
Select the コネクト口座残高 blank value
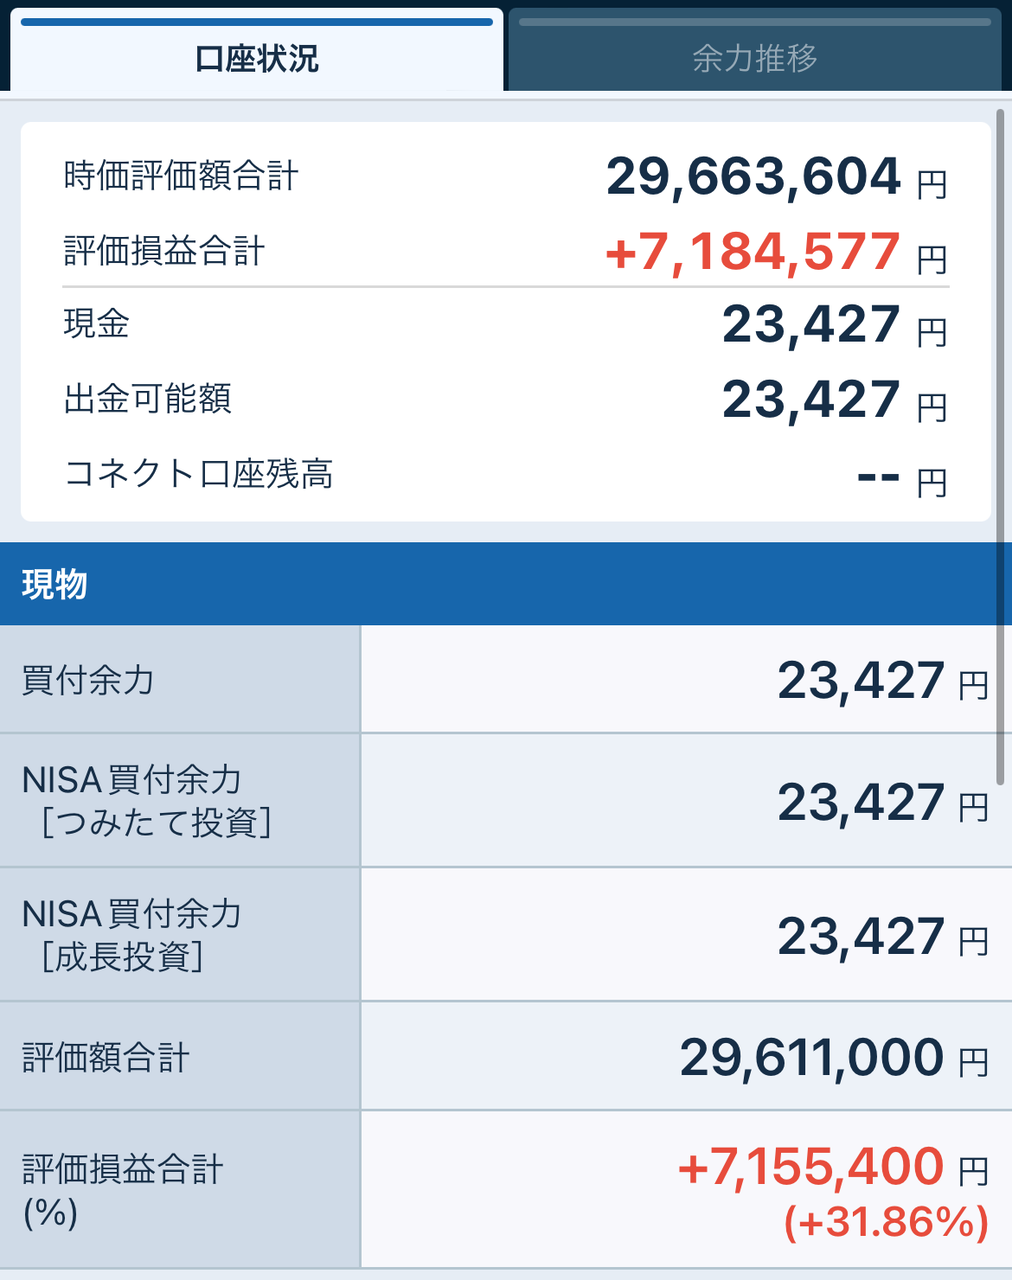(x=900, y=478)
